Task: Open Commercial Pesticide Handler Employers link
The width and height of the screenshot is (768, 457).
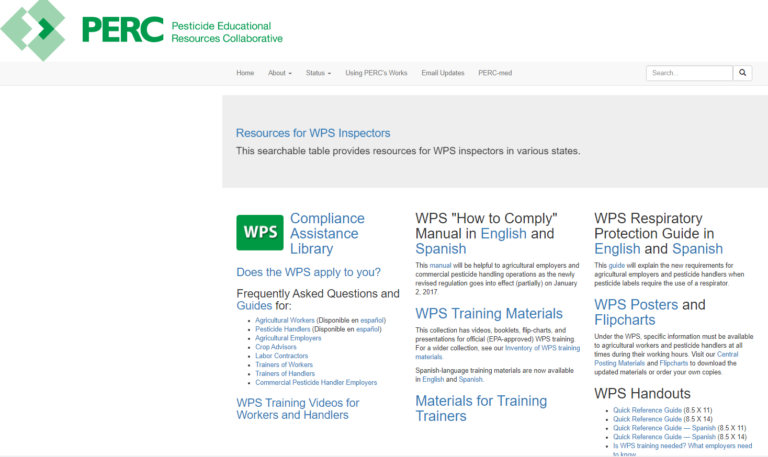Action: pyautogui.click(x=316, y=383)
